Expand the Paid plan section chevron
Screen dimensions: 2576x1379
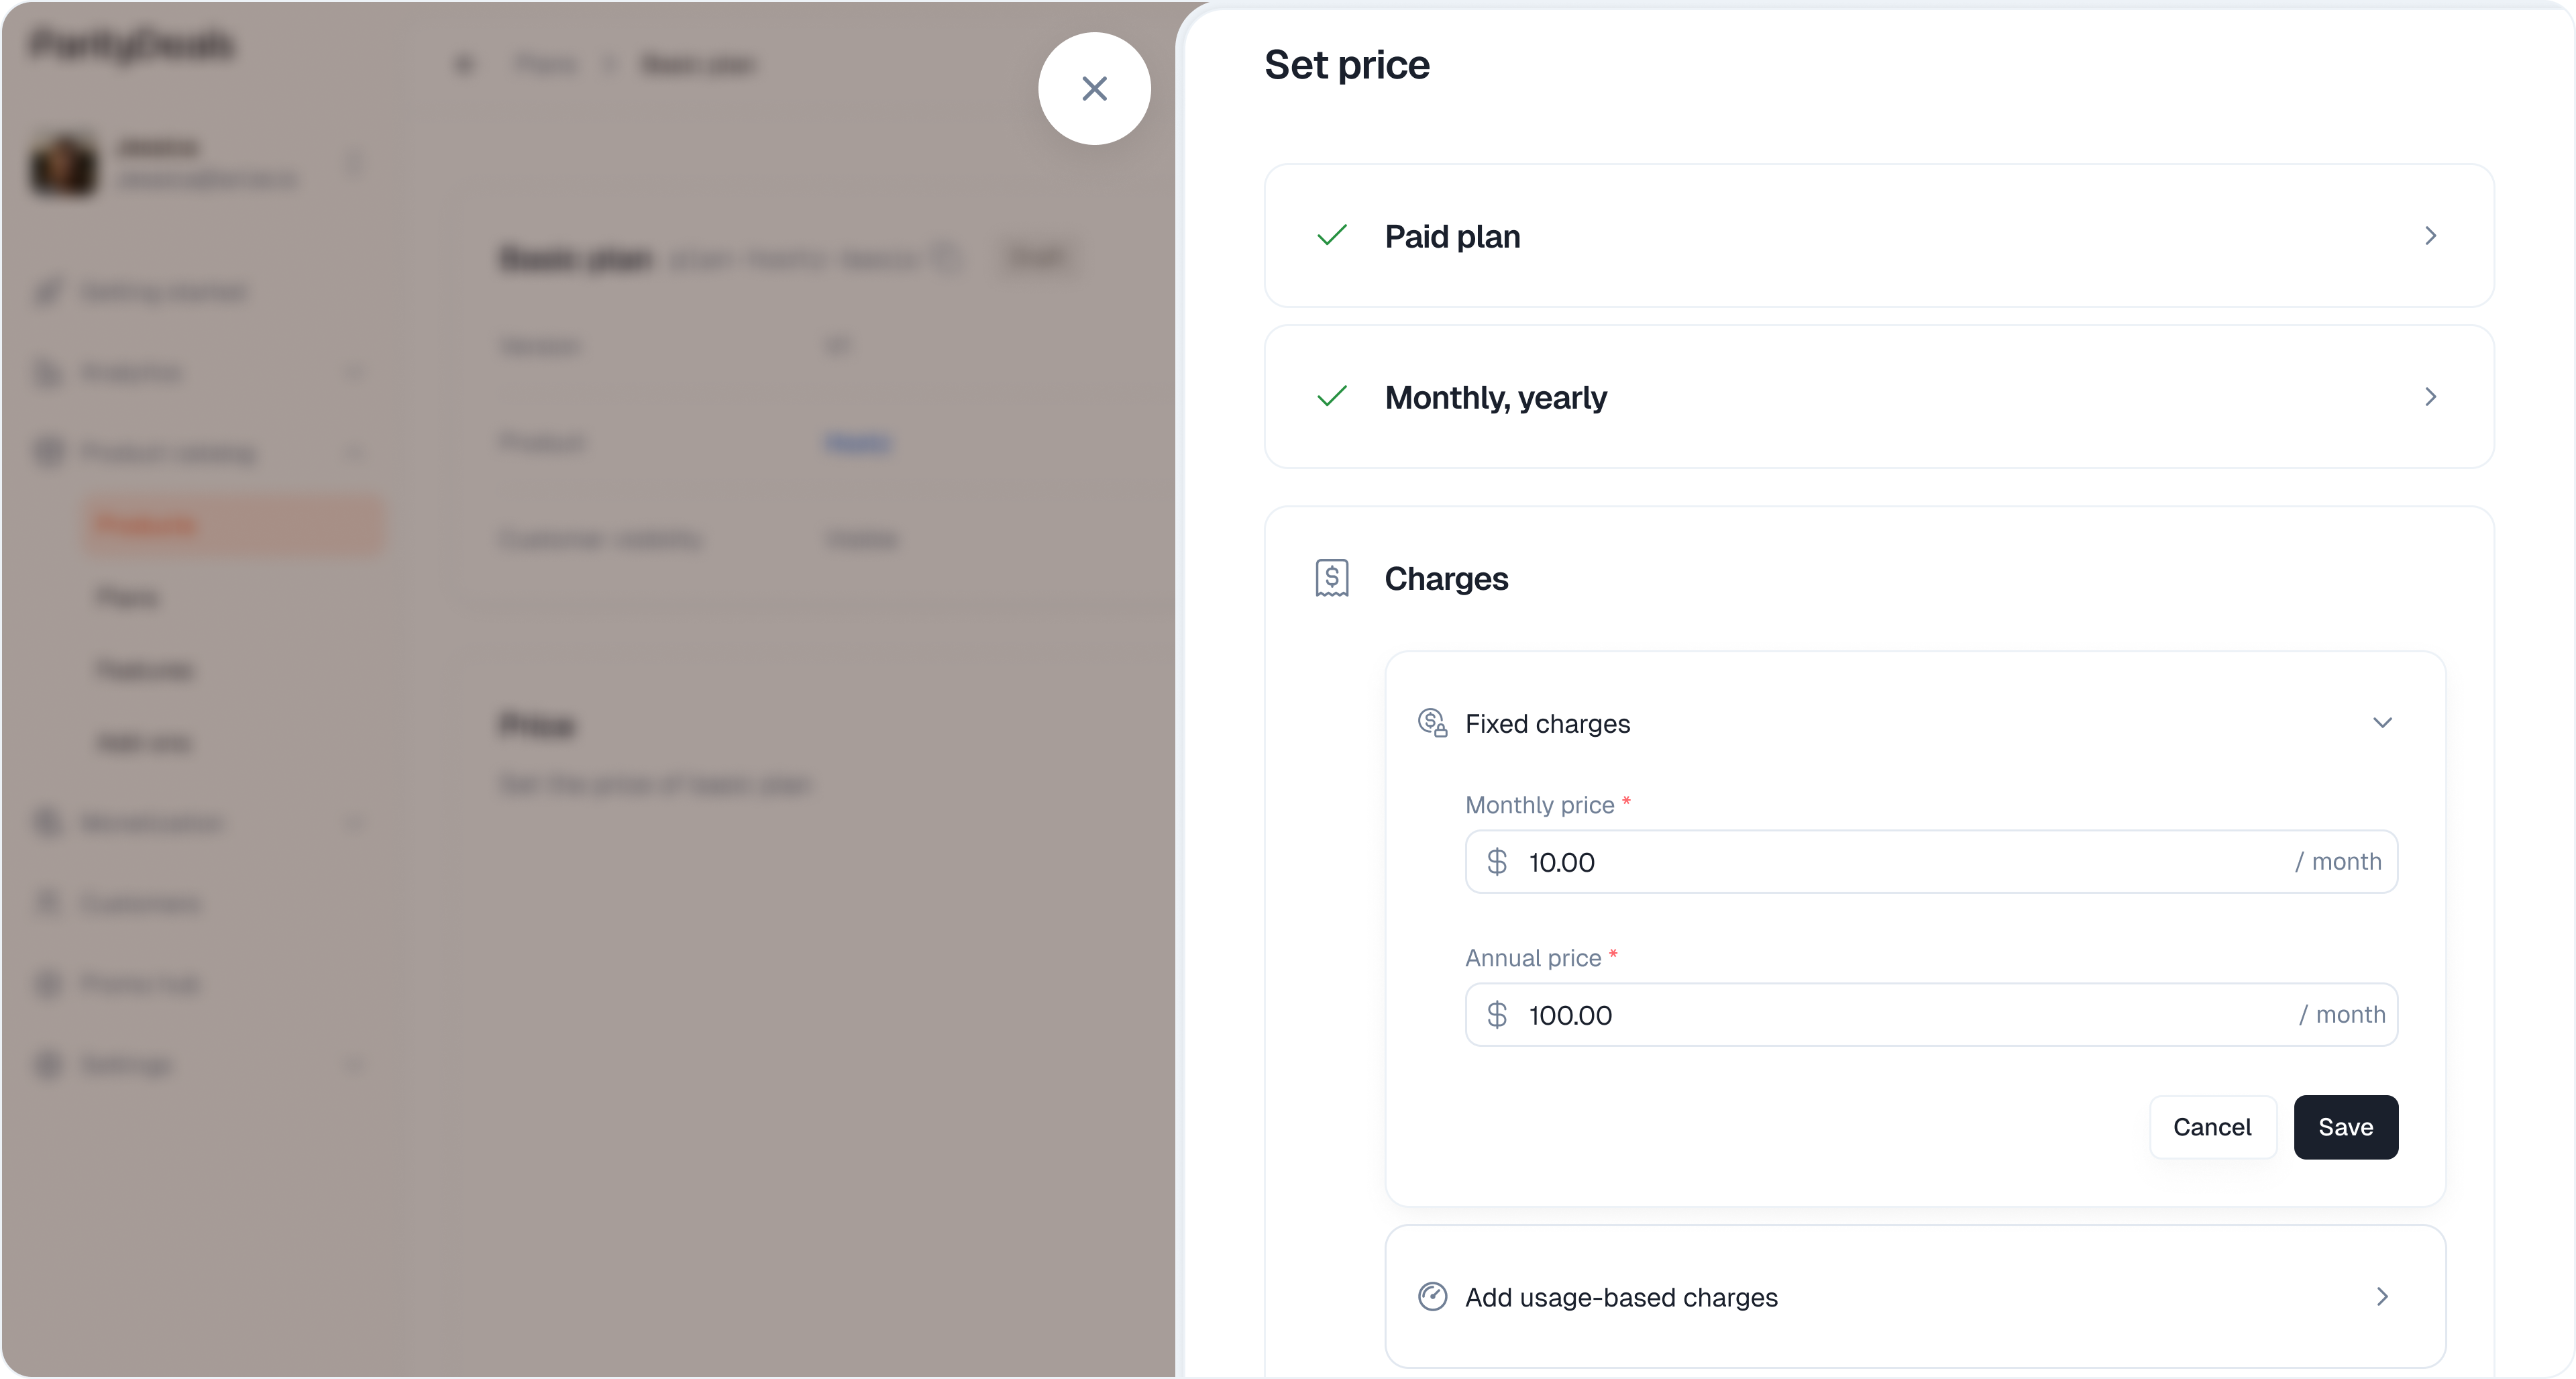click(2430, 236)
